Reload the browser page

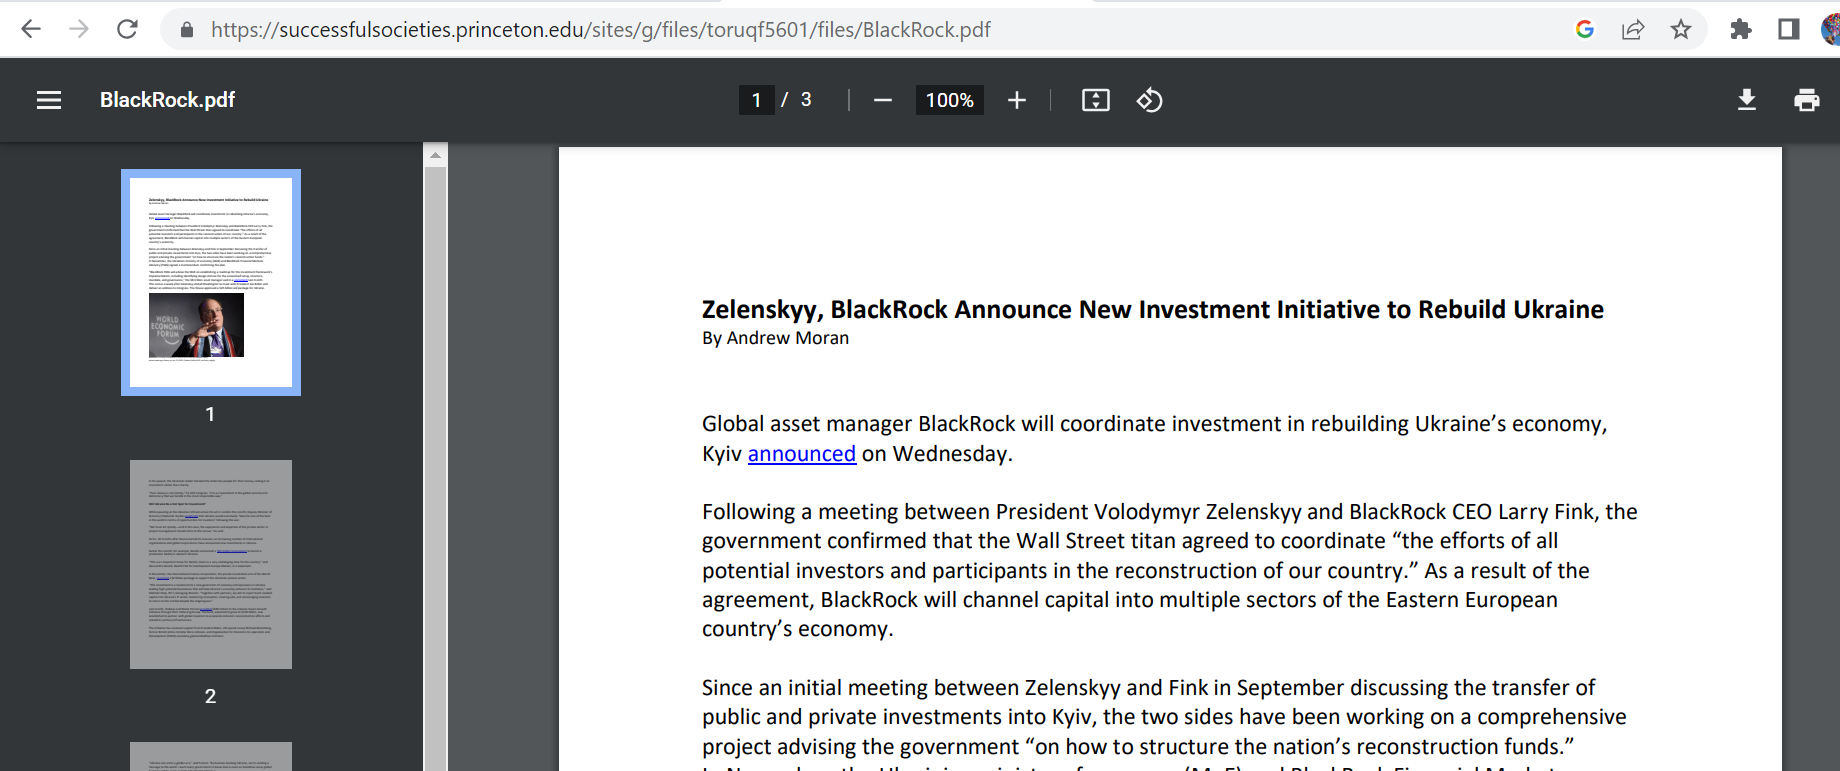127,29
